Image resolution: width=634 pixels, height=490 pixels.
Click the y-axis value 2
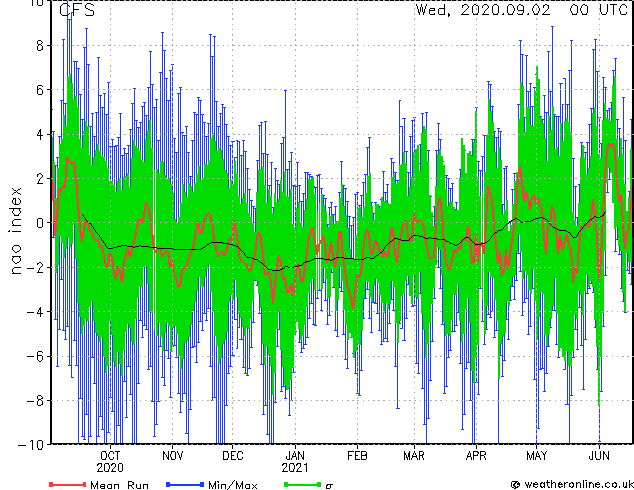[40, 179]
